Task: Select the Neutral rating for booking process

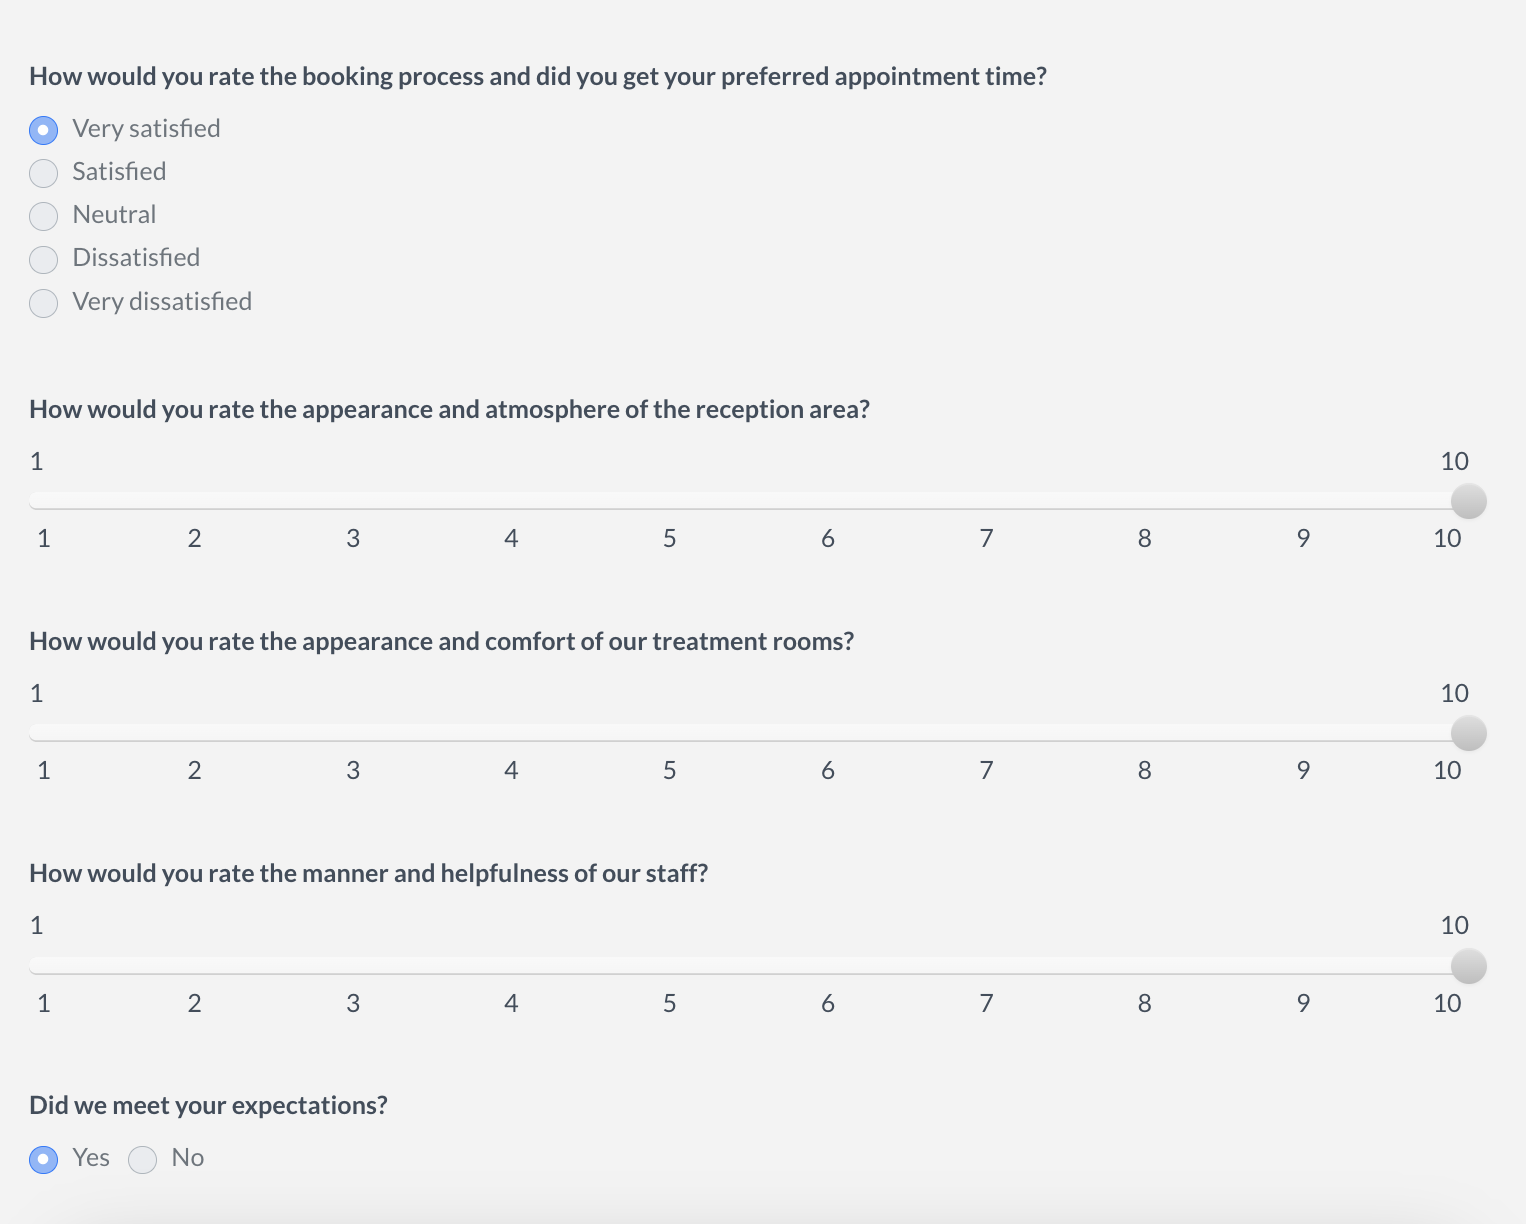Action: tap(43, 216)
